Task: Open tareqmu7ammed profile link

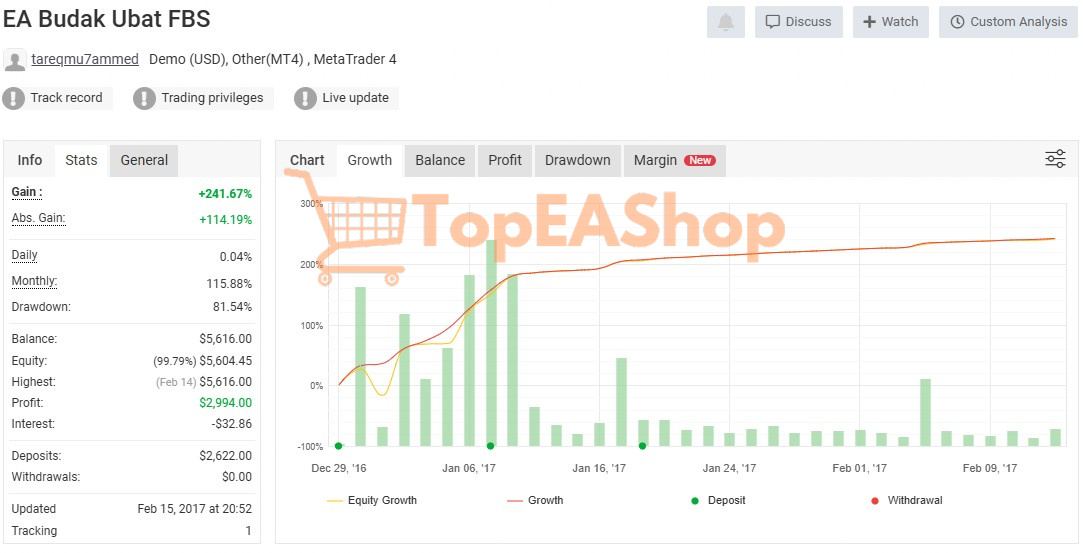Action: pyautogui.click(x=85, y=59)
